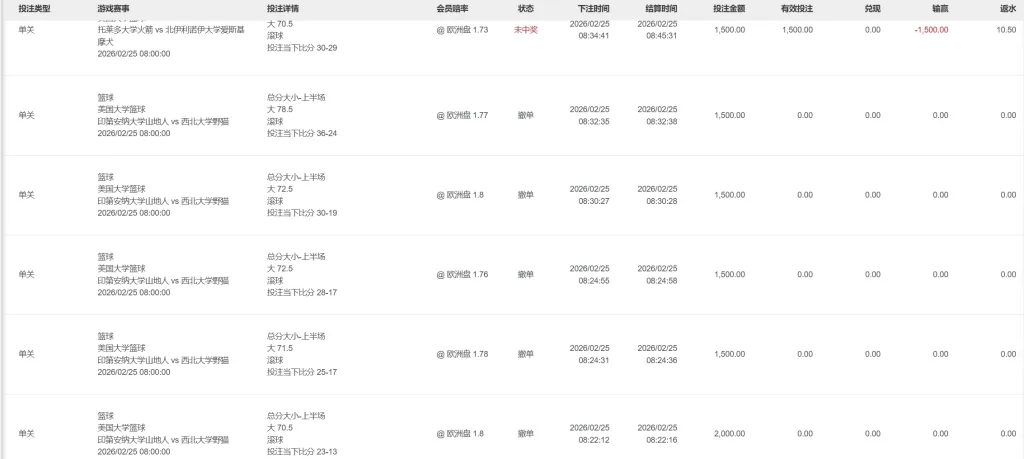Click the 输赢 column header

(x=940, y=7)
